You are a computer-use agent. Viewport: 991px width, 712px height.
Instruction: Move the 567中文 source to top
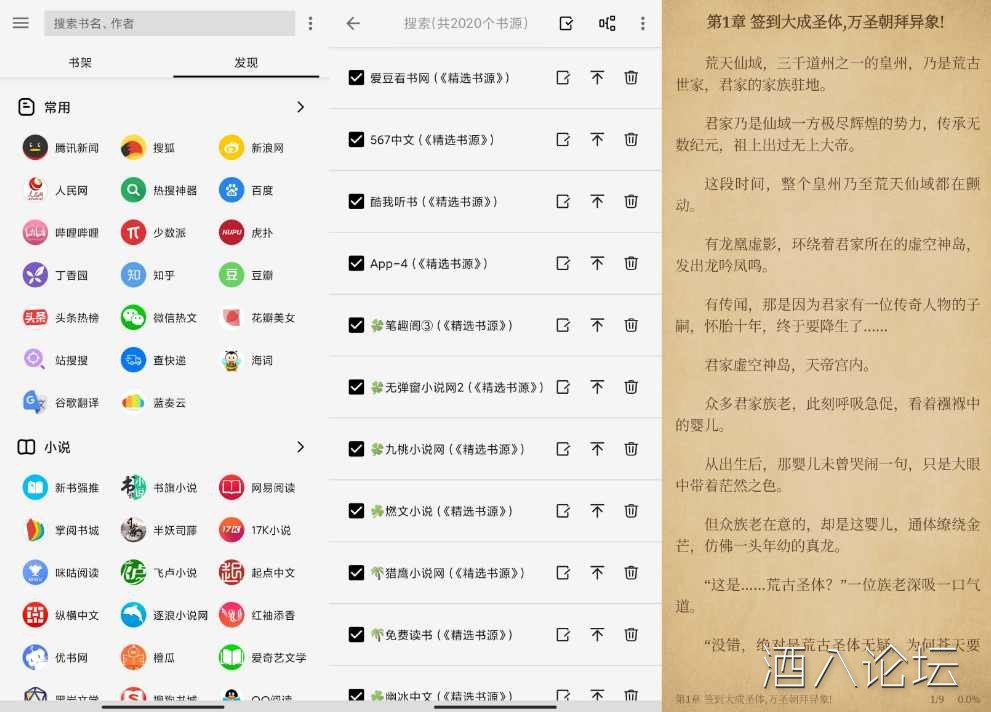tap(597, 140)
